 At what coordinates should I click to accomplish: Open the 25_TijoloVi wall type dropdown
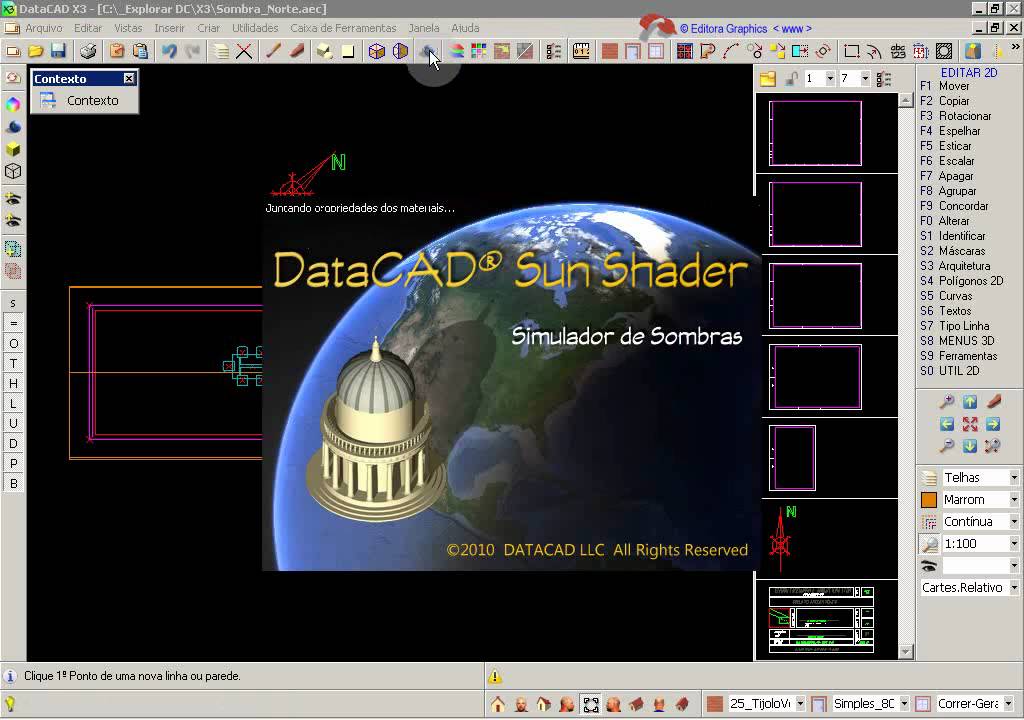point(800,704)
